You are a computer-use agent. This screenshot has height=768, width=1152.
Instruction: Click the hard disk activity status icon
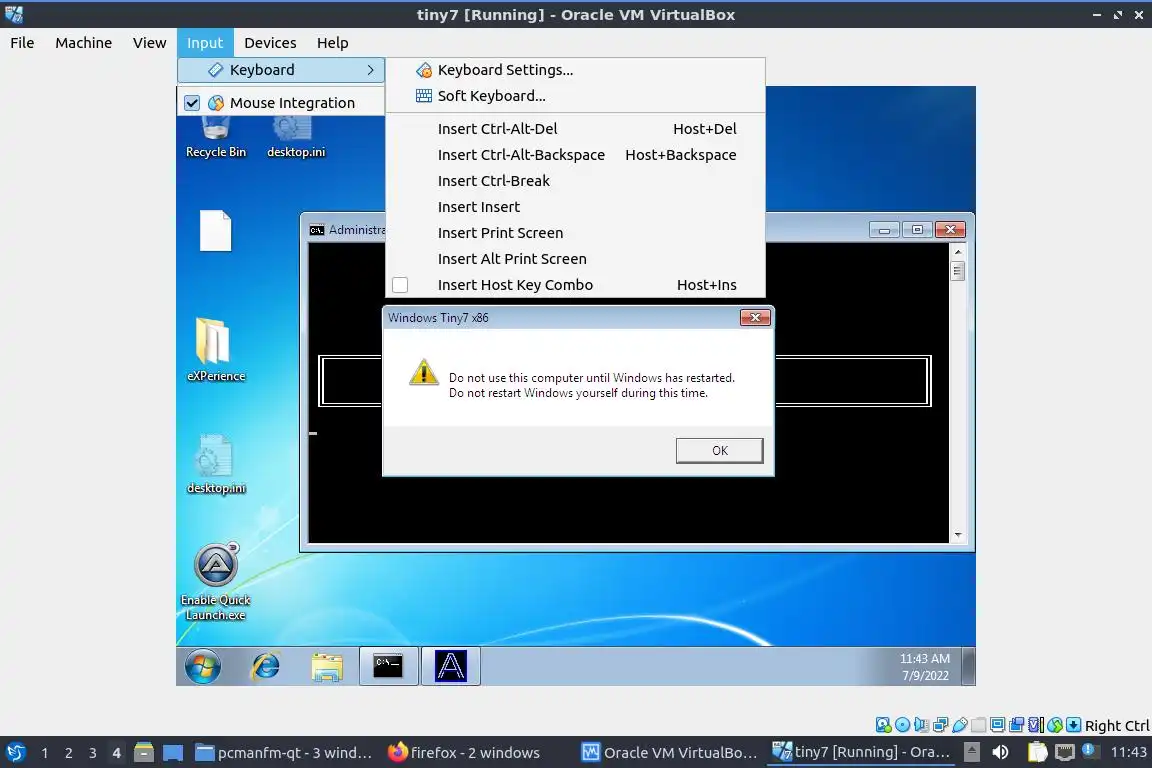coord(883,725)
